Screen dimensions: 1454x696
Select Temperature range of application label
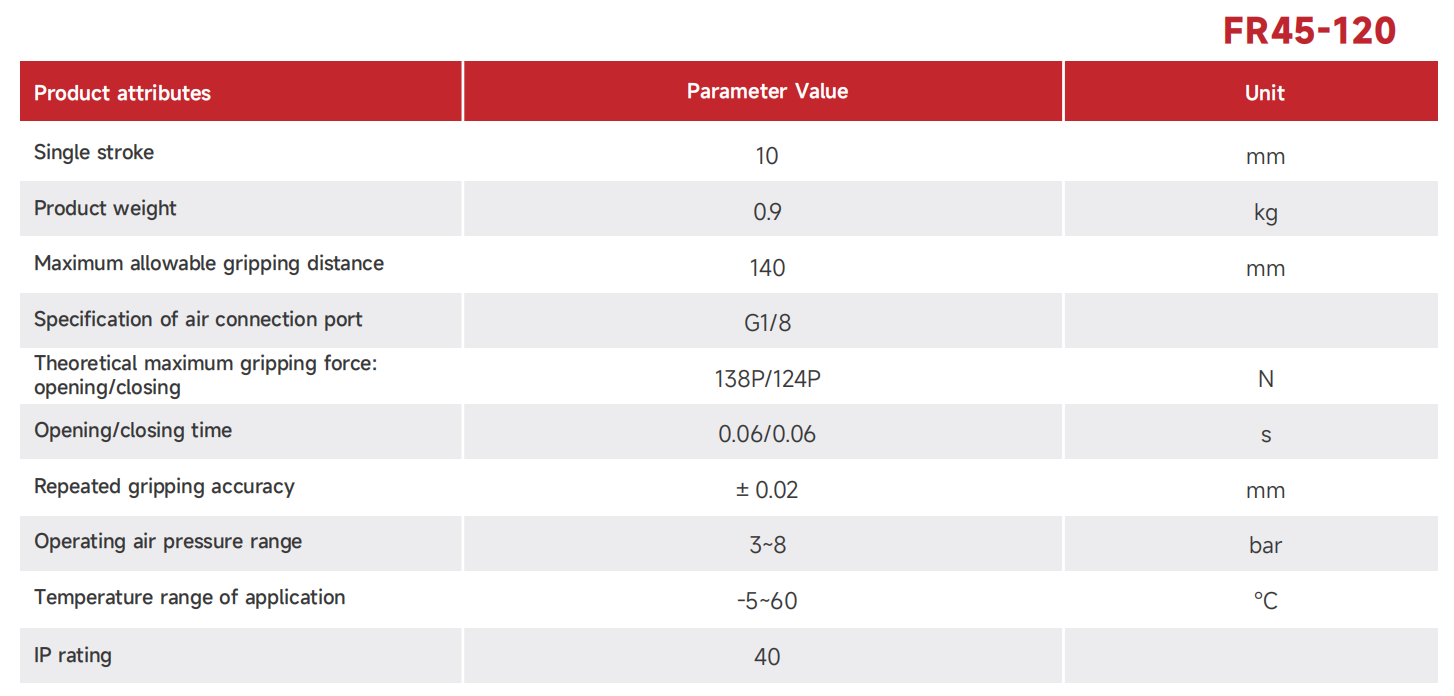coord(190,597)
